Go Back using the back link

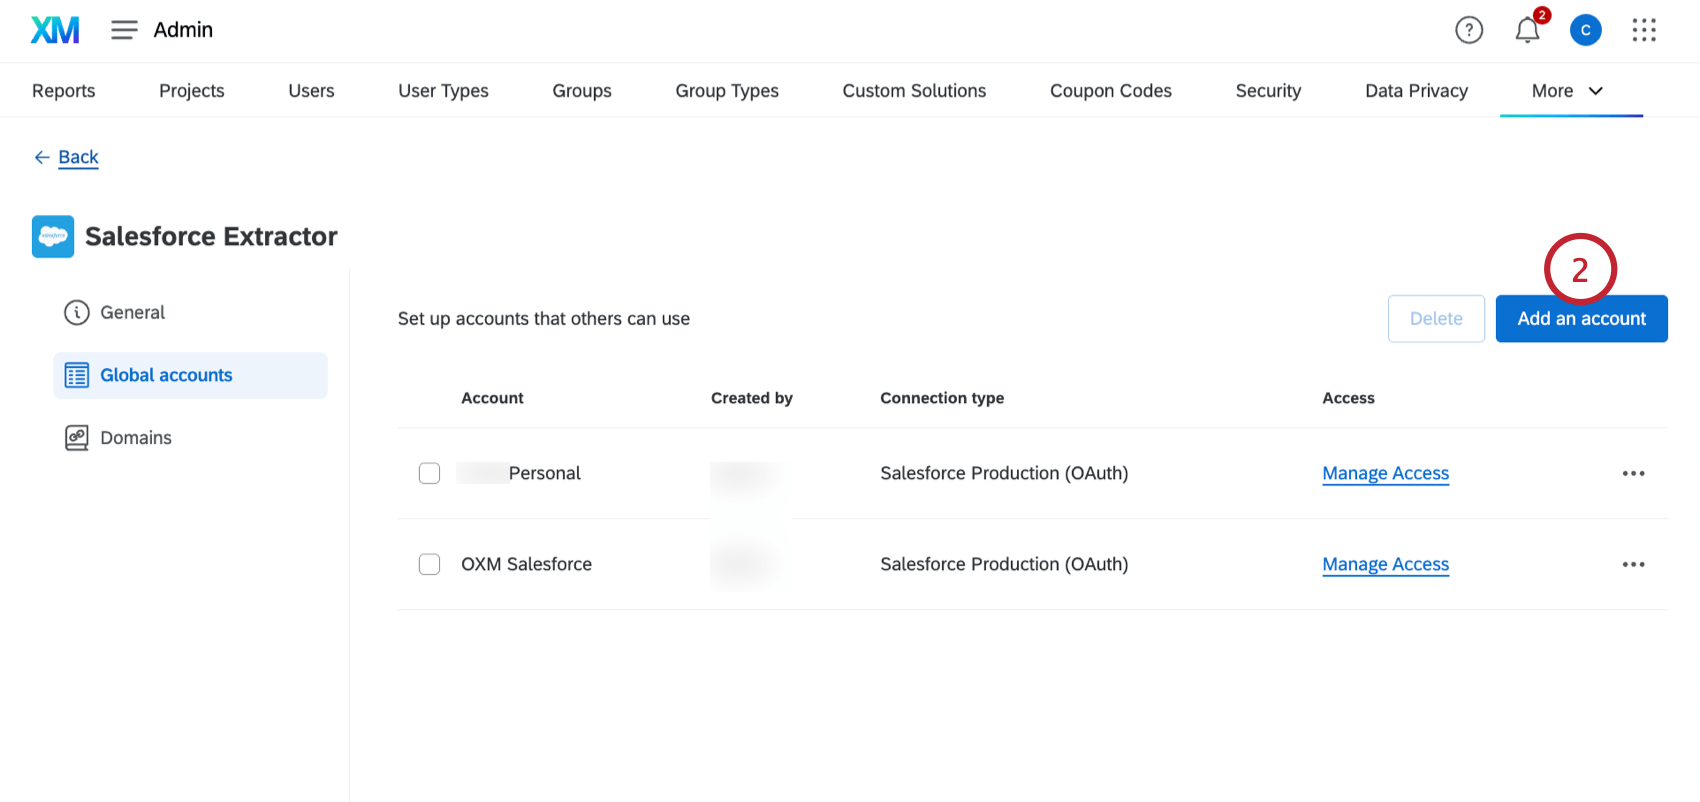(78, 157)
